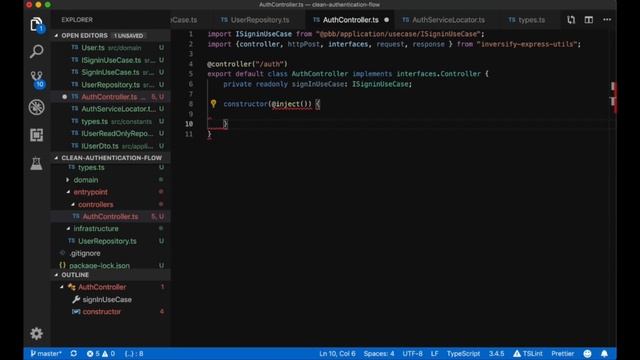Image resolution: width=640 pixels, height=360 pixels.
Task: Click the Prettier status bar item
Action: 562,353
